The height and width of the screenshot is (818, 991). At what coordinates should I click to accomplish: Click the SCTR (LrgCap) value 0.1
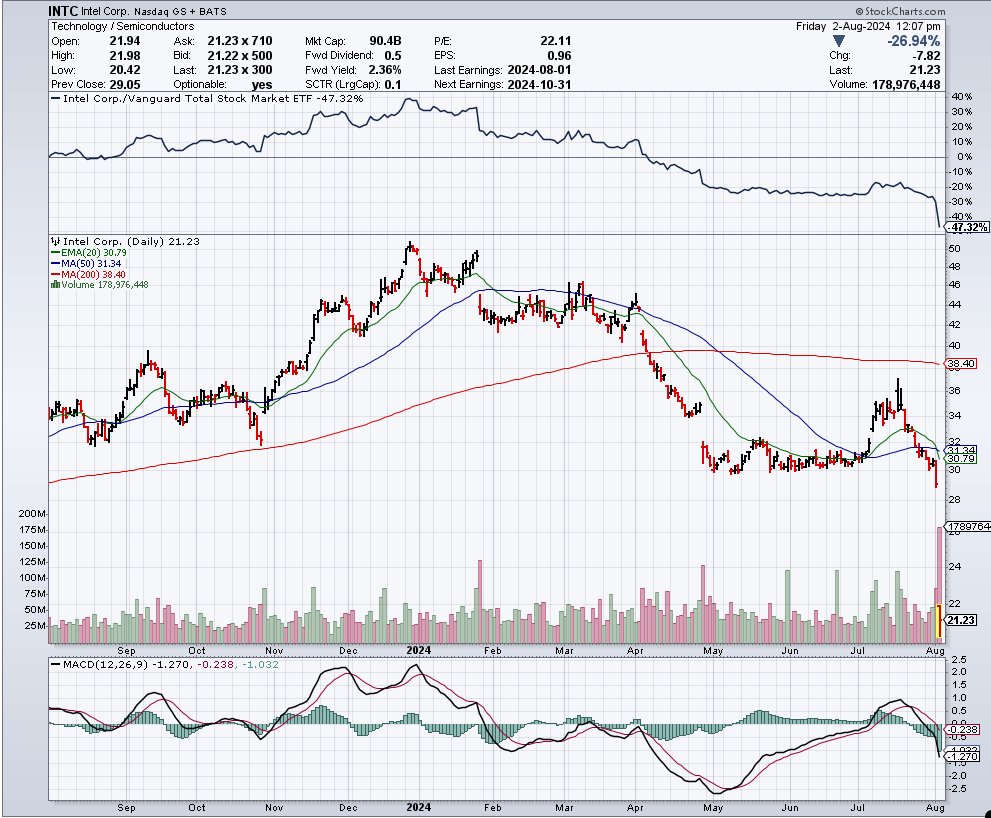click(392, 85)
